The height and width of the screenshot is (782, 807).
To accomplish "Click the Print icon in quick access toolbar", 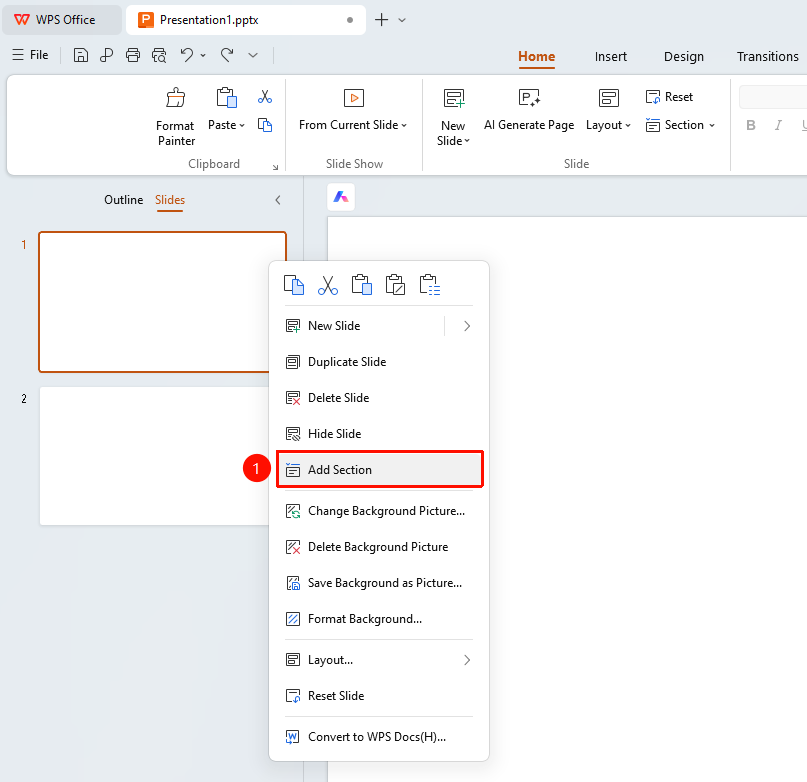I will point(133,55).
